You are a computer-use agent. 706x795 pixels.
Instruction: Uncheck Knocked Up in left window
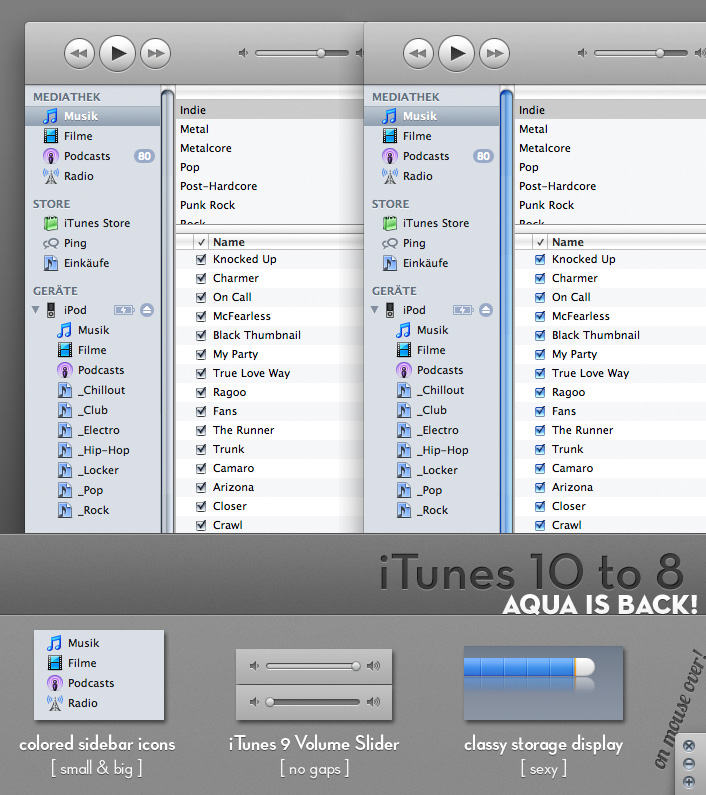tap(201, 259)
